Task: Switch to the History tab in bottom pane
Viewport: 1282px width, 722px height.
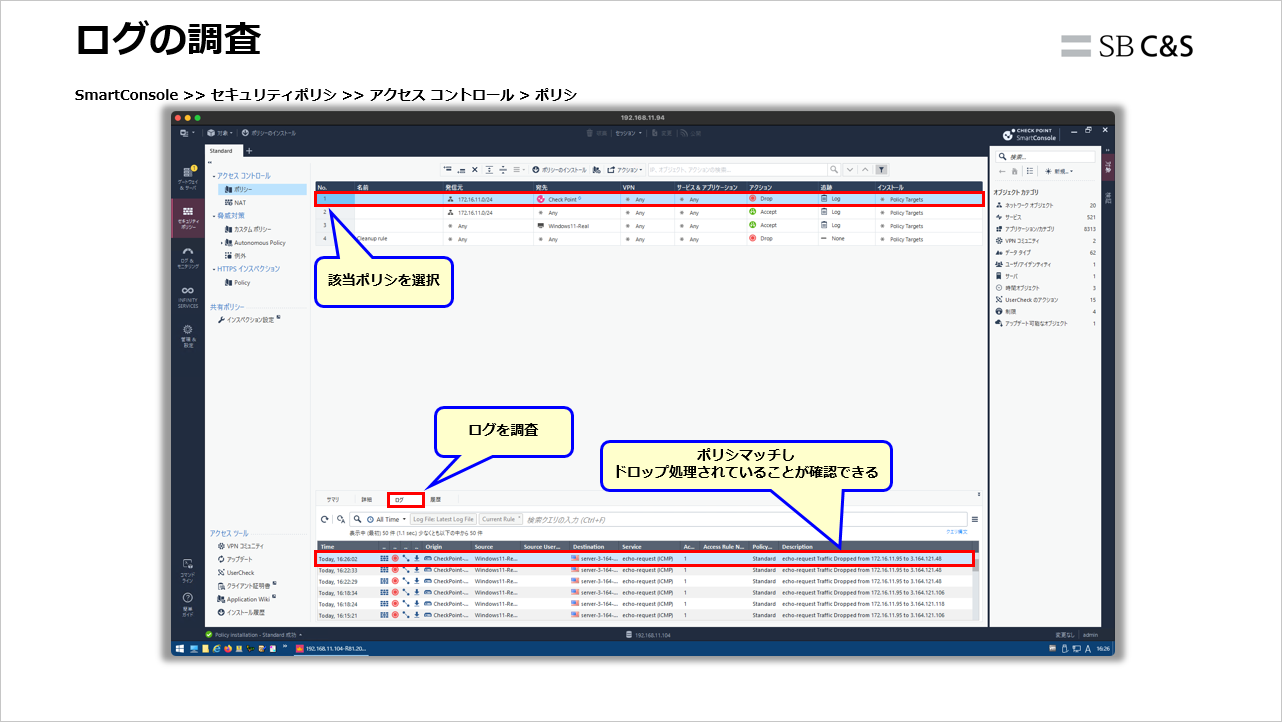Action: pos(434,498)
